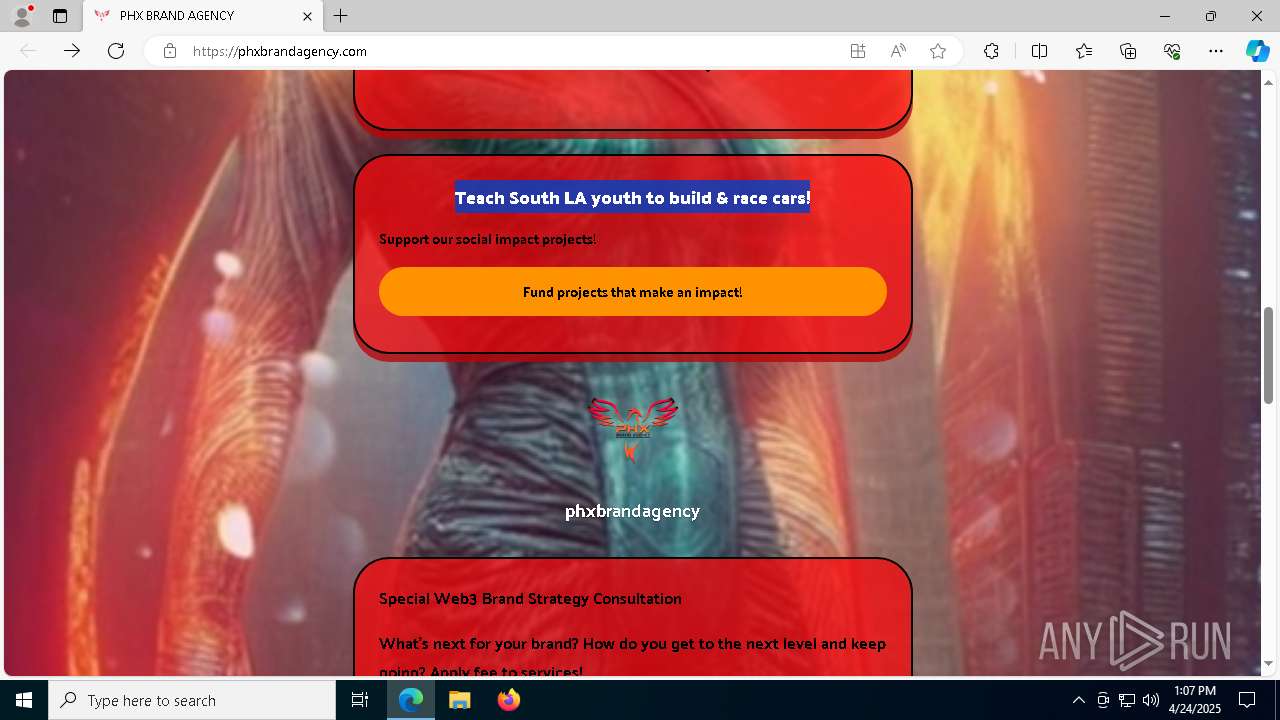Open the Extensions puzzle icon
Screen dimensions: 1280x720
991,51
